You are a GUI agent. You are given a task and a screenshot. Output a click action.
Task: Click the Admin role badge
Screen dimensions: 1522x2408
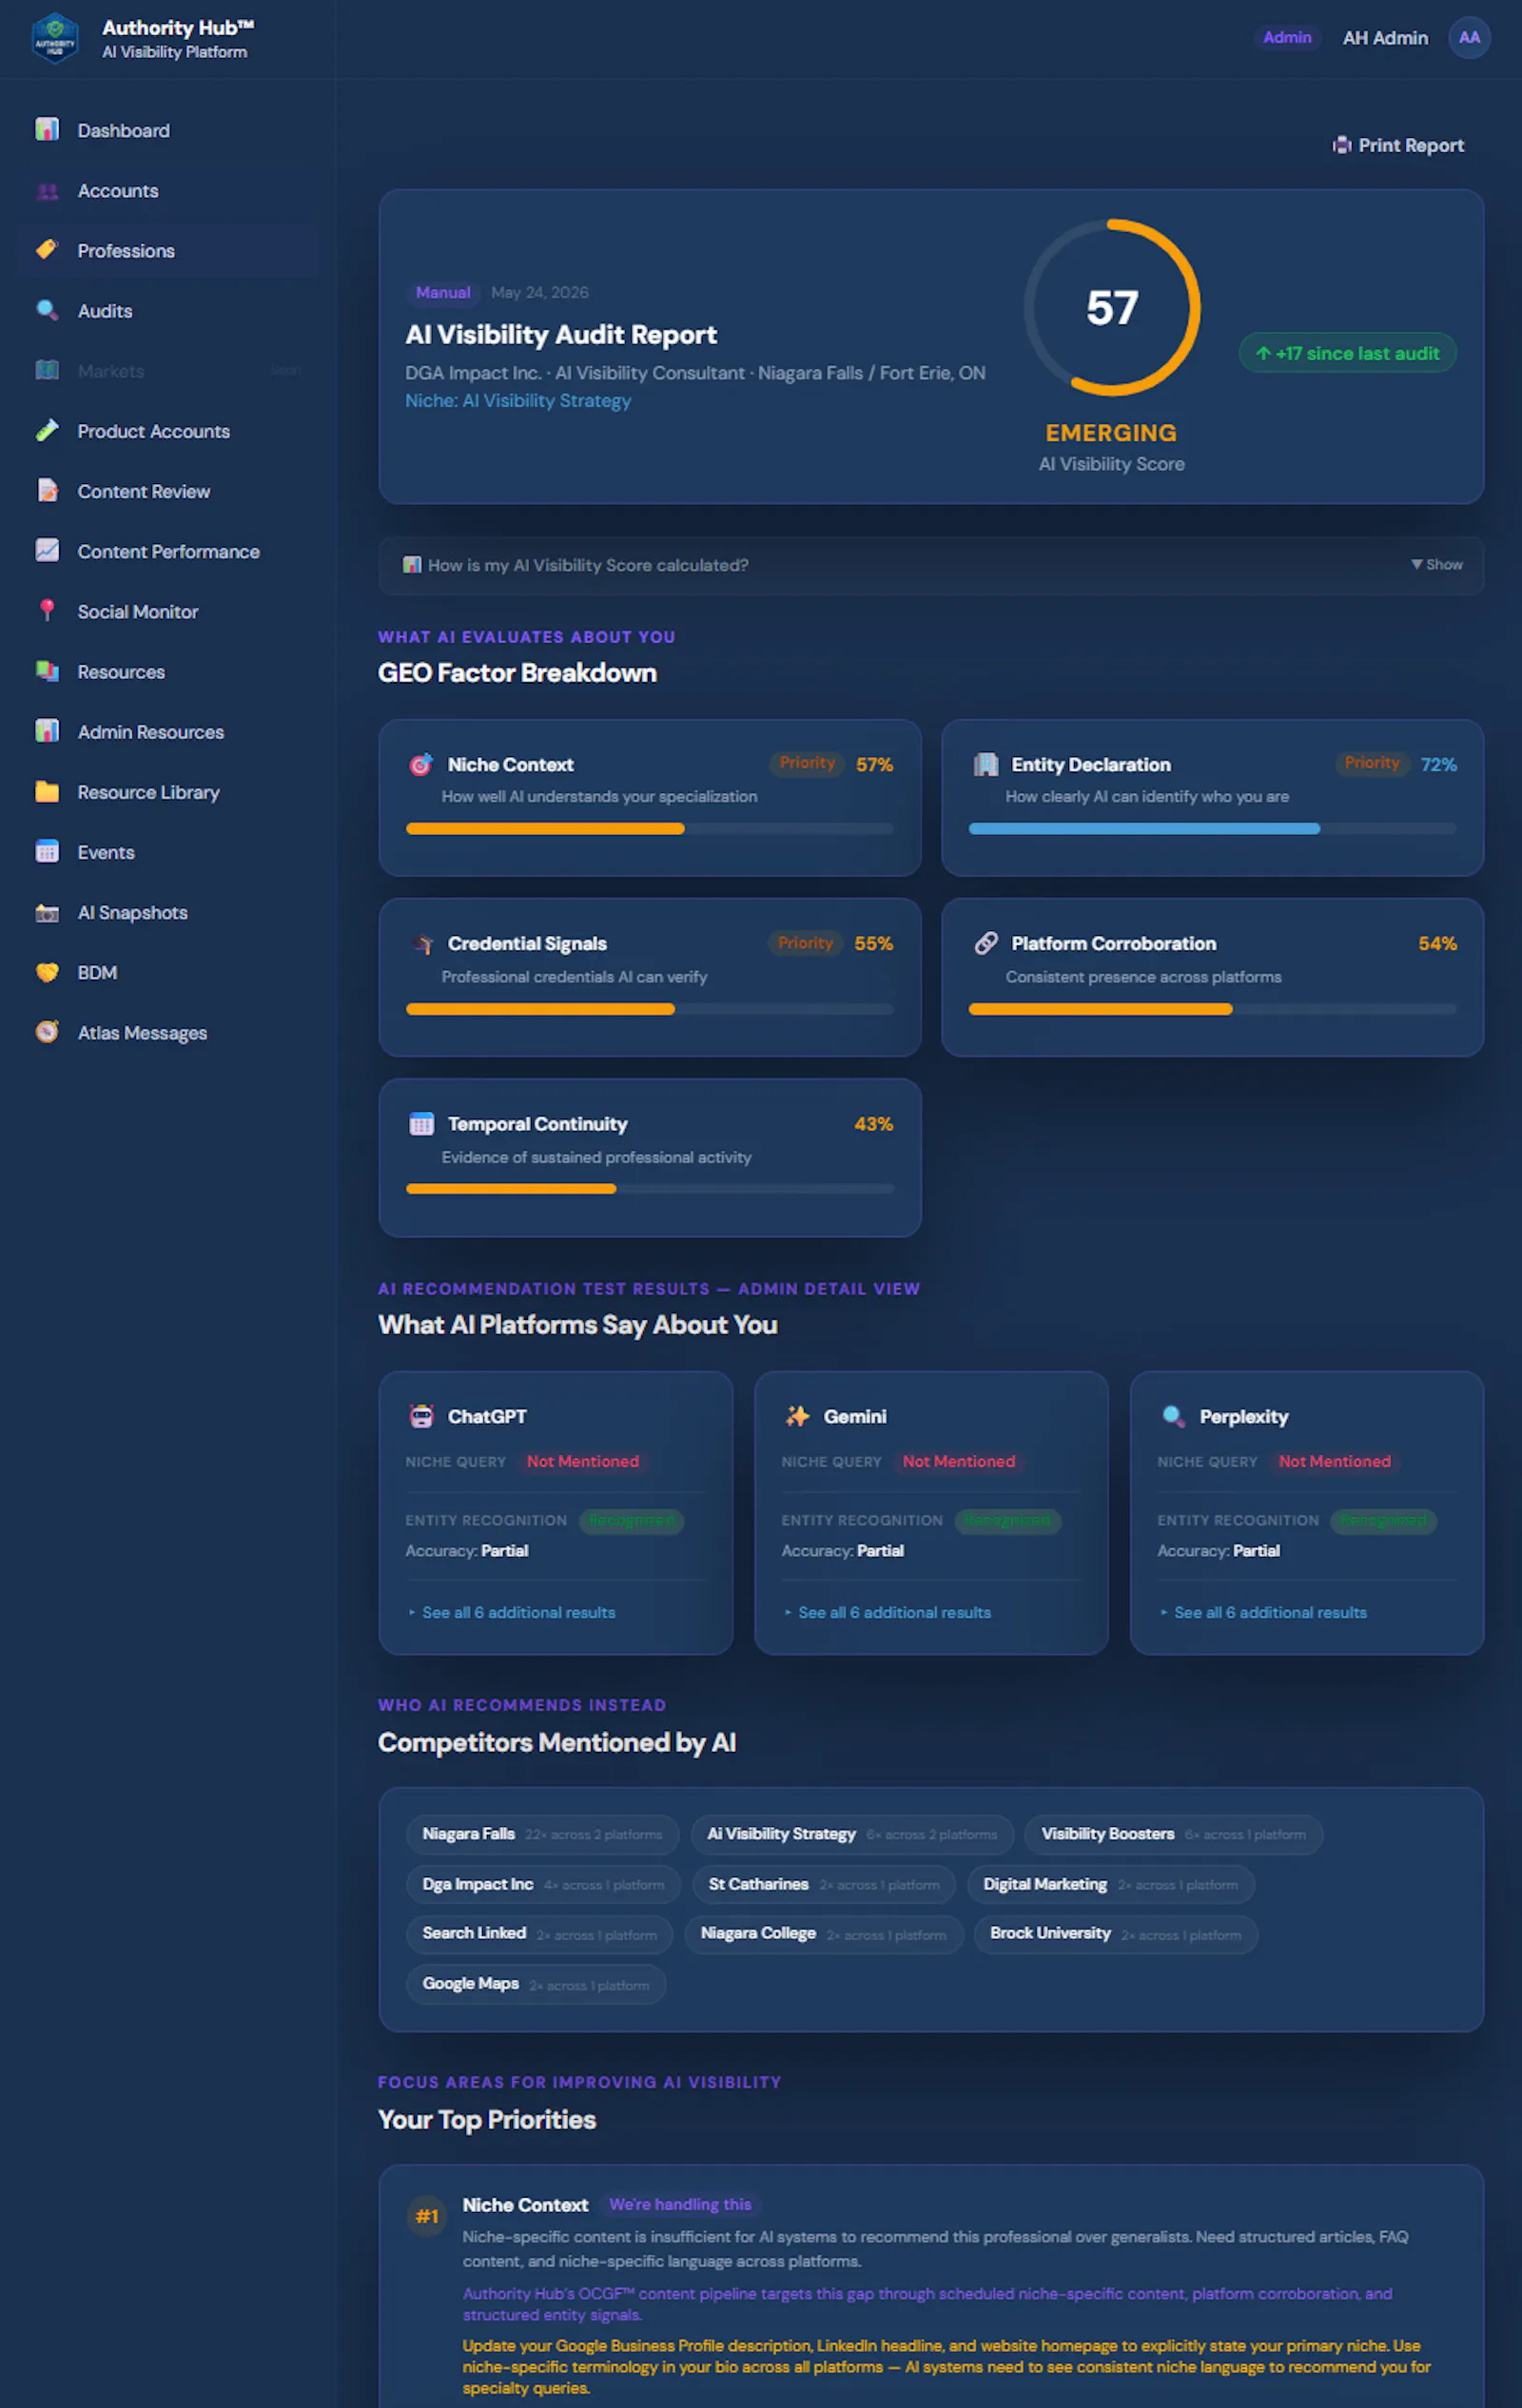[1287, 38]
